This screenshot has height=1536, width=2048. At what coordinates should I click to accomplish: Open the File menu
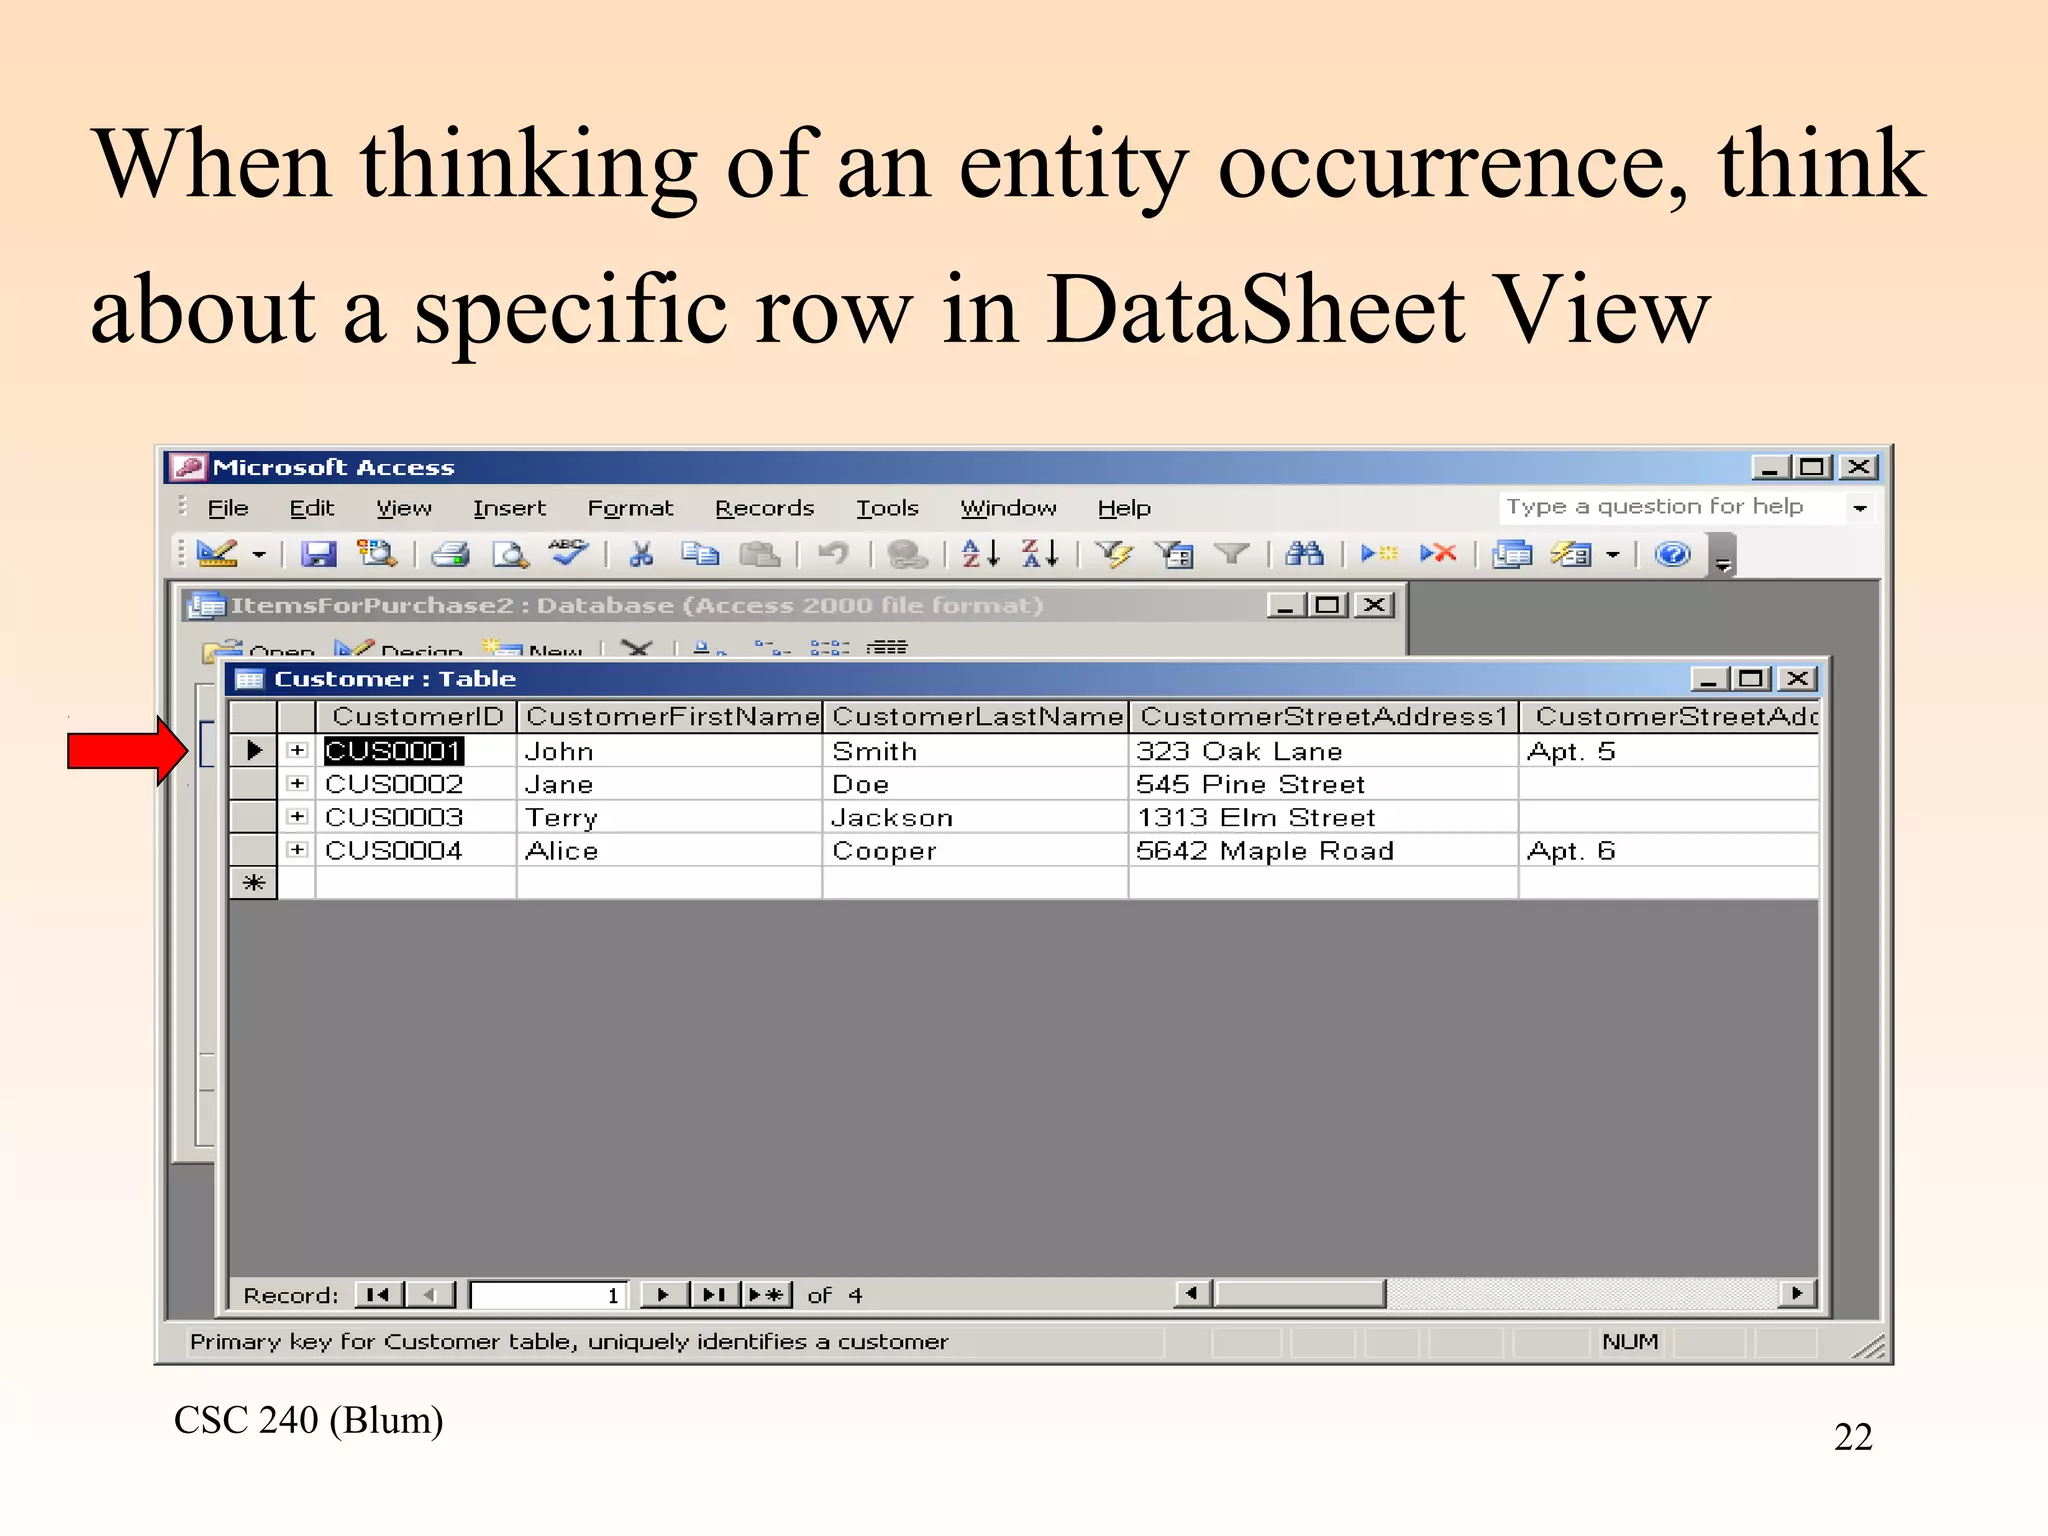tap(228, 508)
